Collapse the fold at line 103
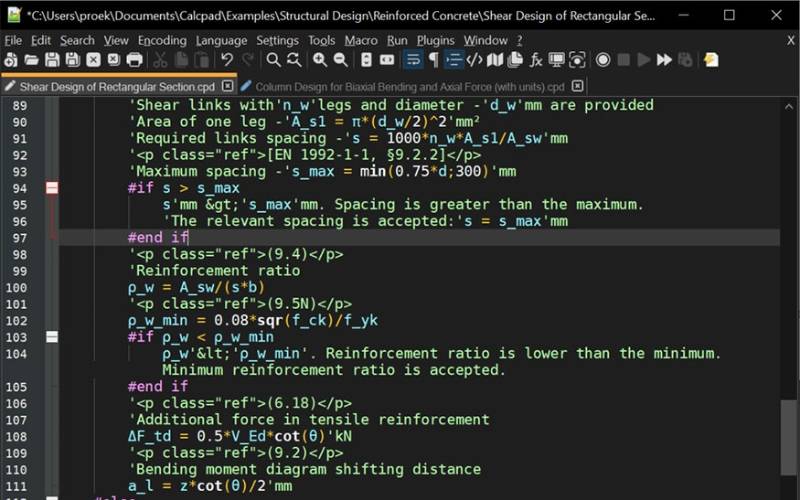The width and height of the screenshot is (800, 500). (53, 337)
